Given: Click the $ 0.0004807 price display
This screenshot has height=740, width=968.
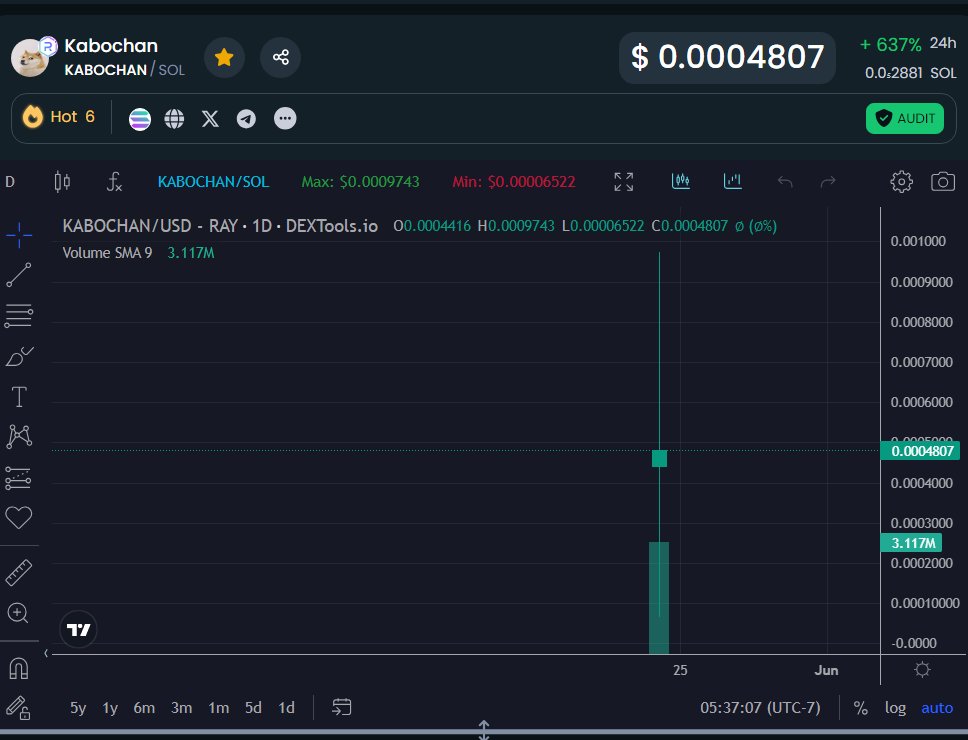Looking at the screenshot, I should (x=727, y=57).
